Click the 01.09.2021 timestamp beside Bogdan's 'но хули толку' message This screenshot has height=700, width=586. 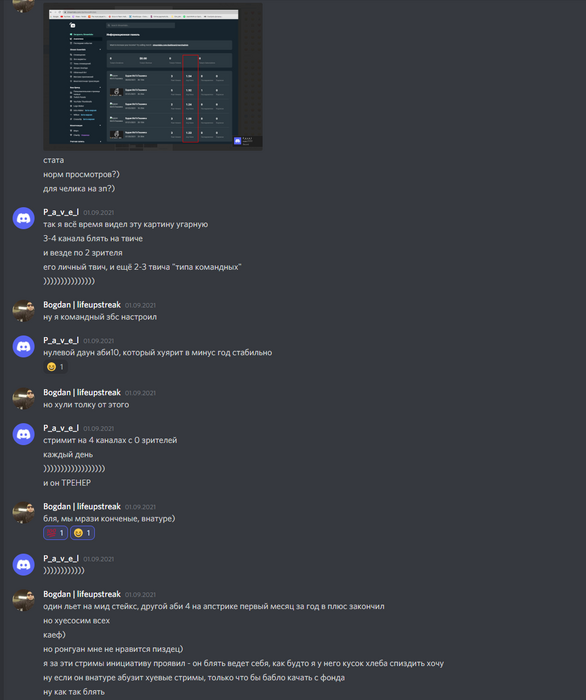(140, 393)
